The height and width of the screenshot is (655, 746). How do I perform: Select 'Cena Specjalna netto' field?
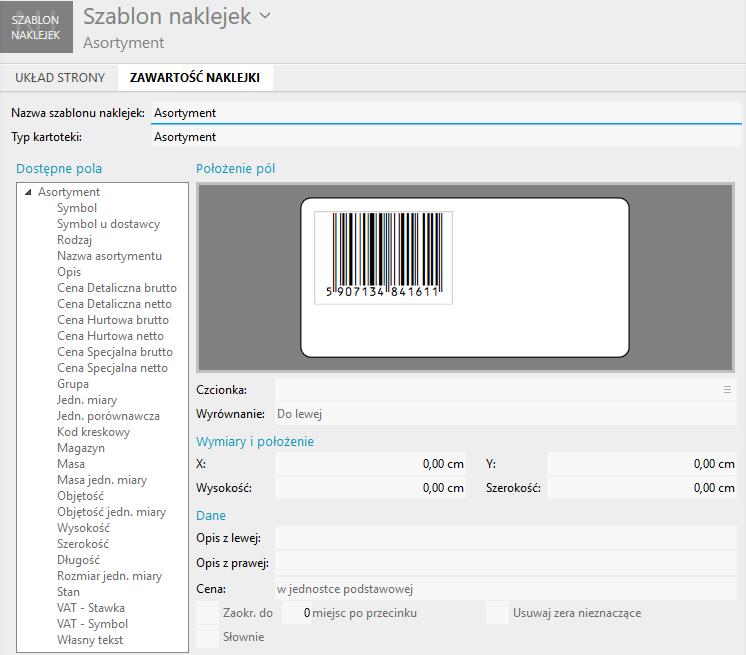pyautogui.click(x=112, y=368)
